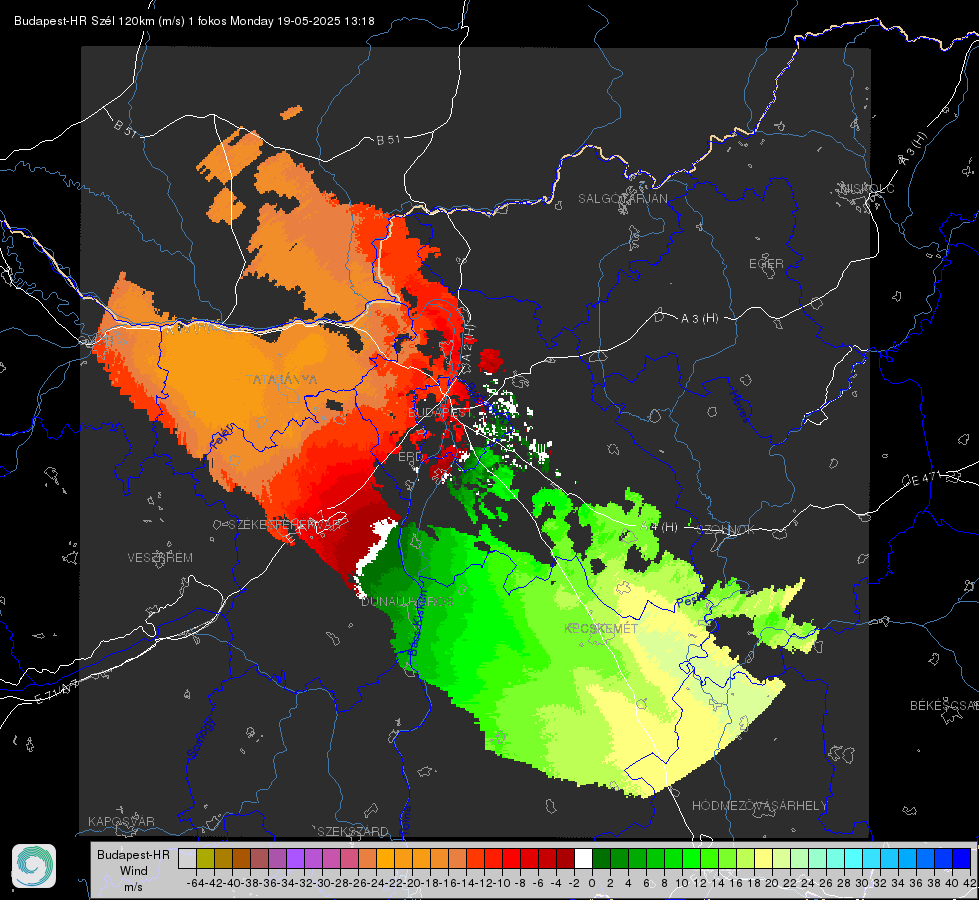Click the VESZPRÉM city label
The width and height of the screenshot is (979, 900).
click(160, 557)
